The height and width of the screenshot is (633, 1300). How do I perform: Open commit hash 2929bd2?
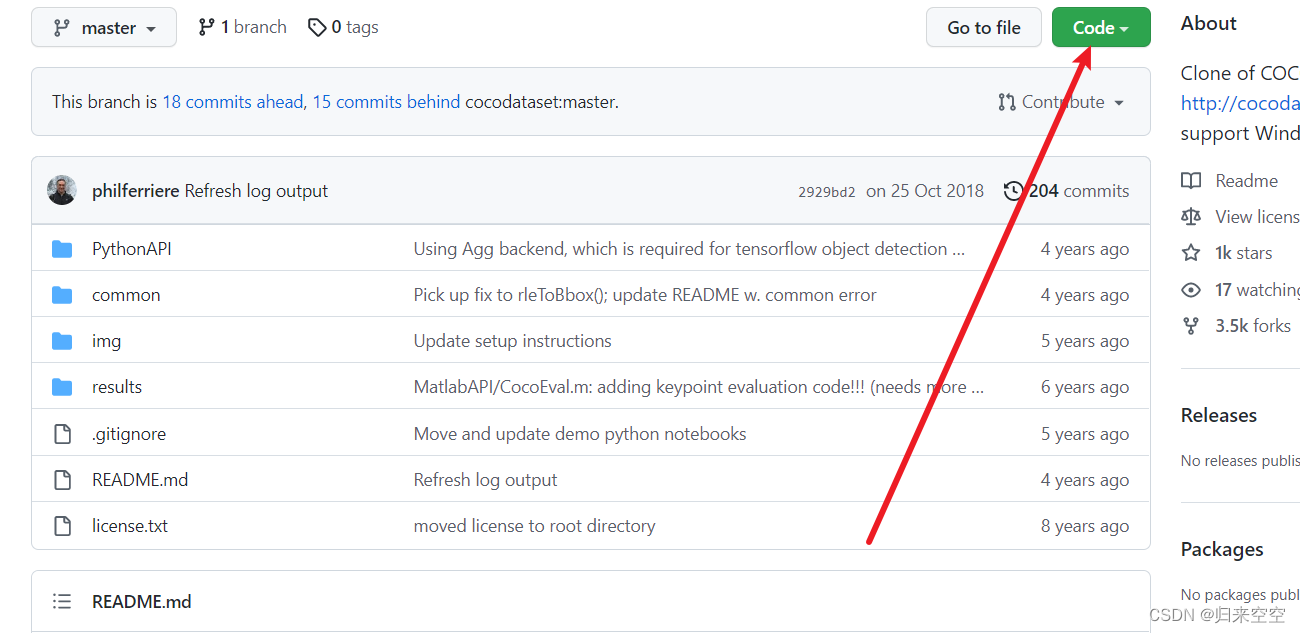(827, 192)
